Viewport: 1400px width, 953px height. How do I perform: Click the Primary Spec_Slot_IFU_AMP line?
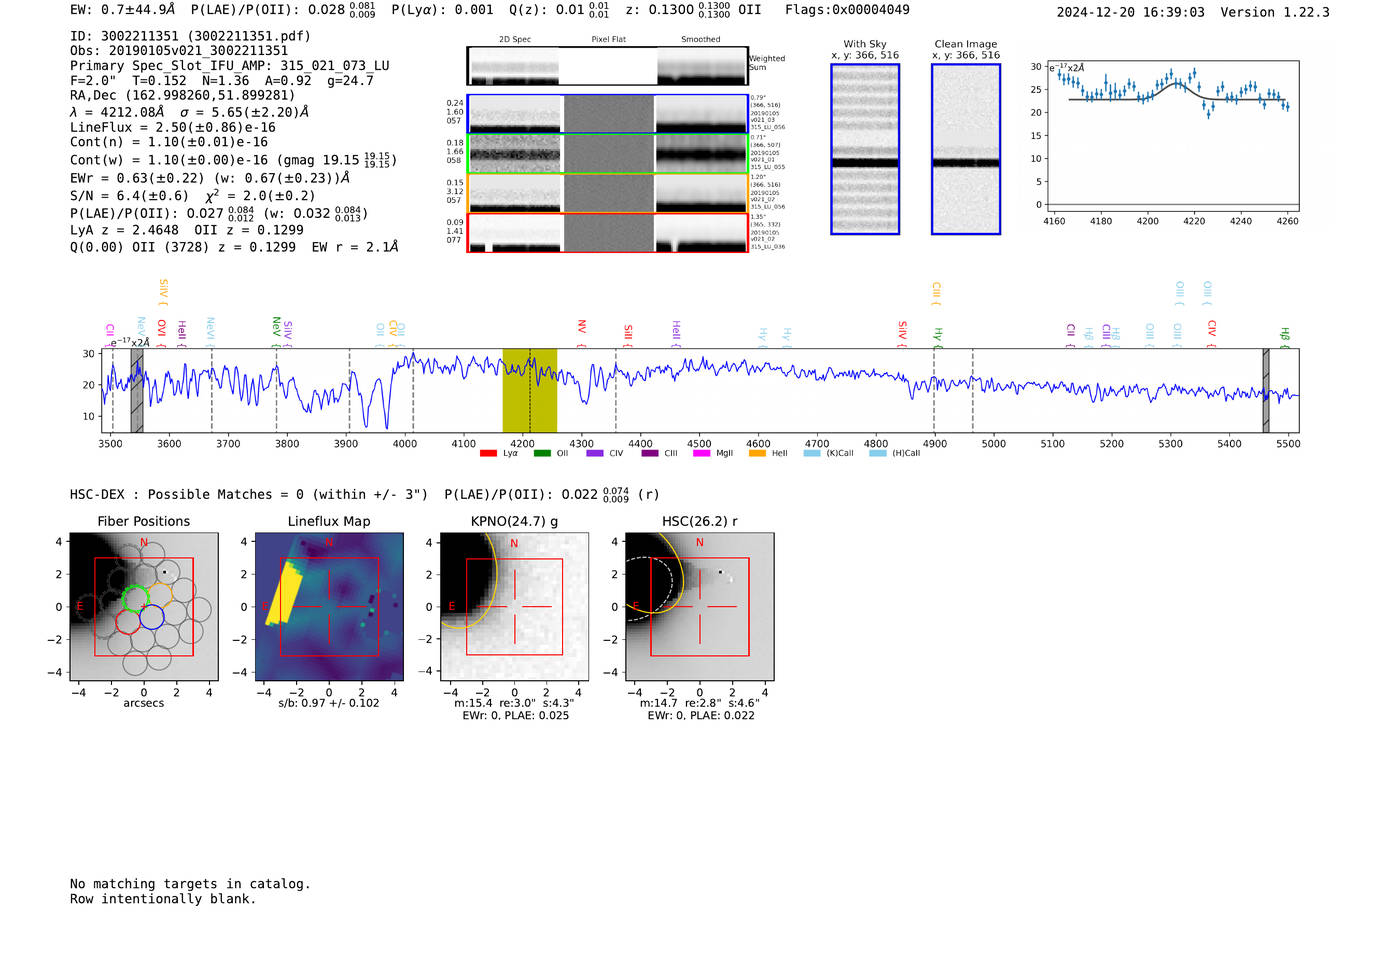point(230,66)
